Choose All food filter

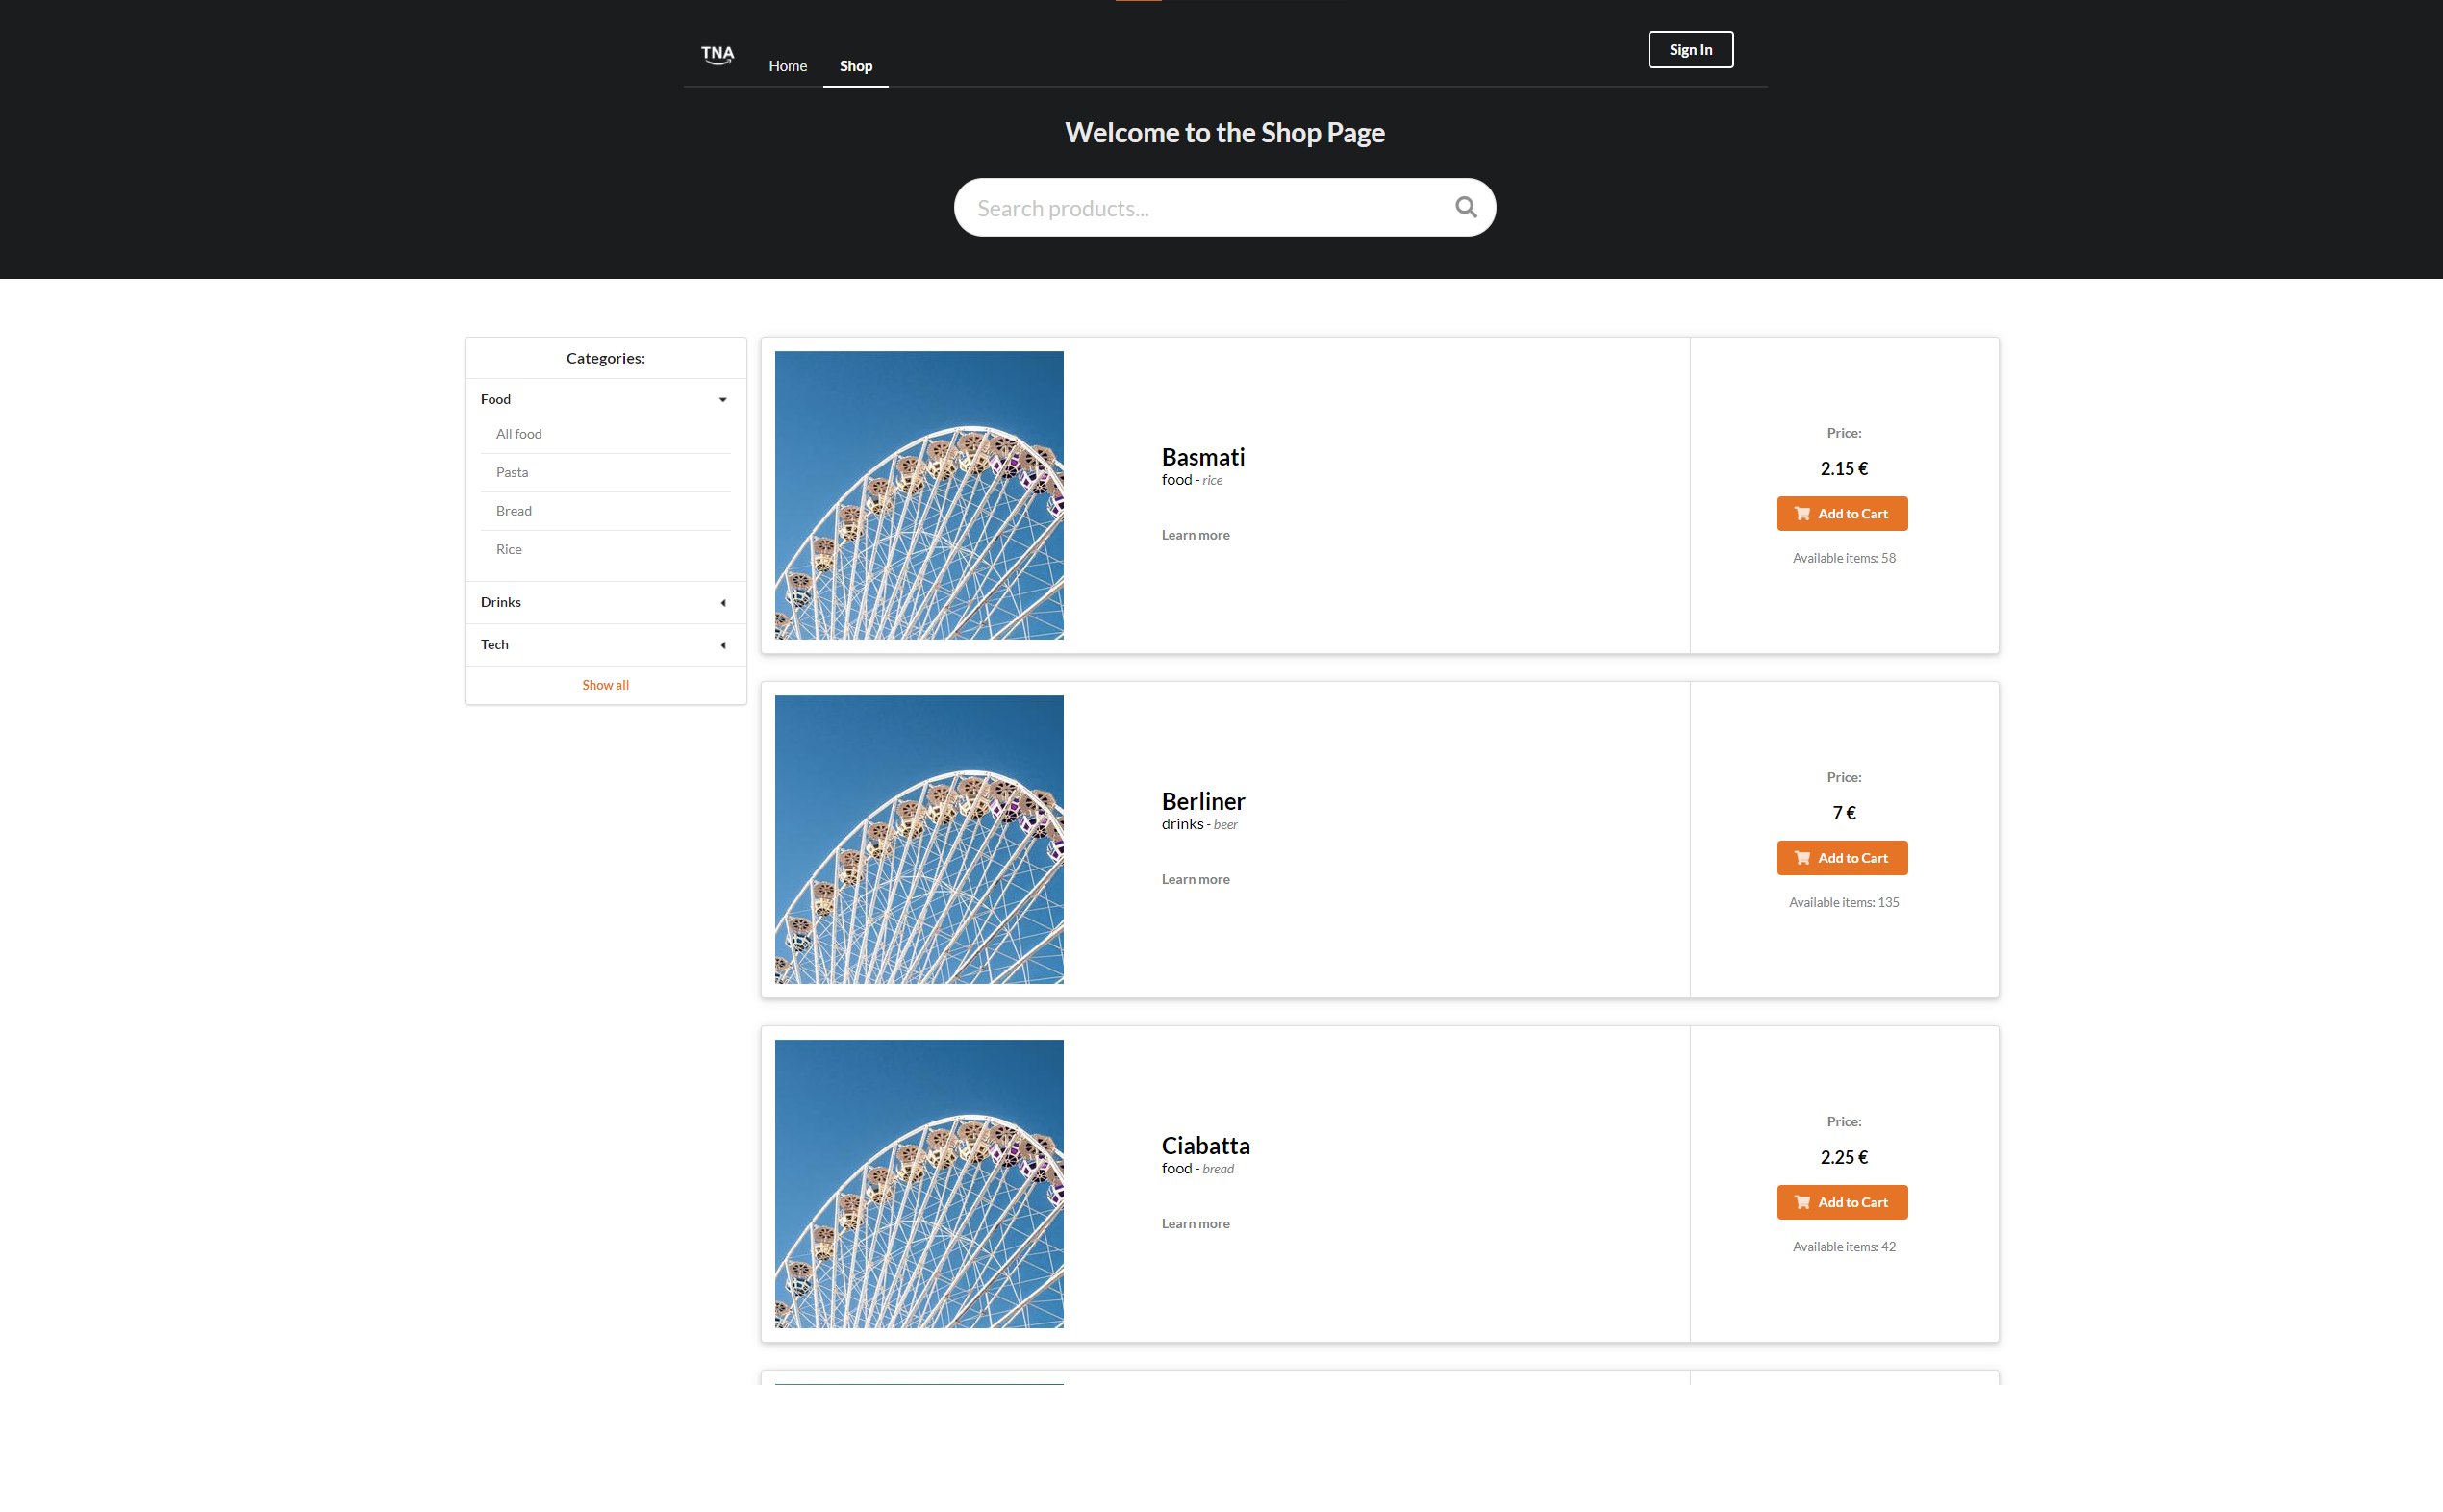519,434
